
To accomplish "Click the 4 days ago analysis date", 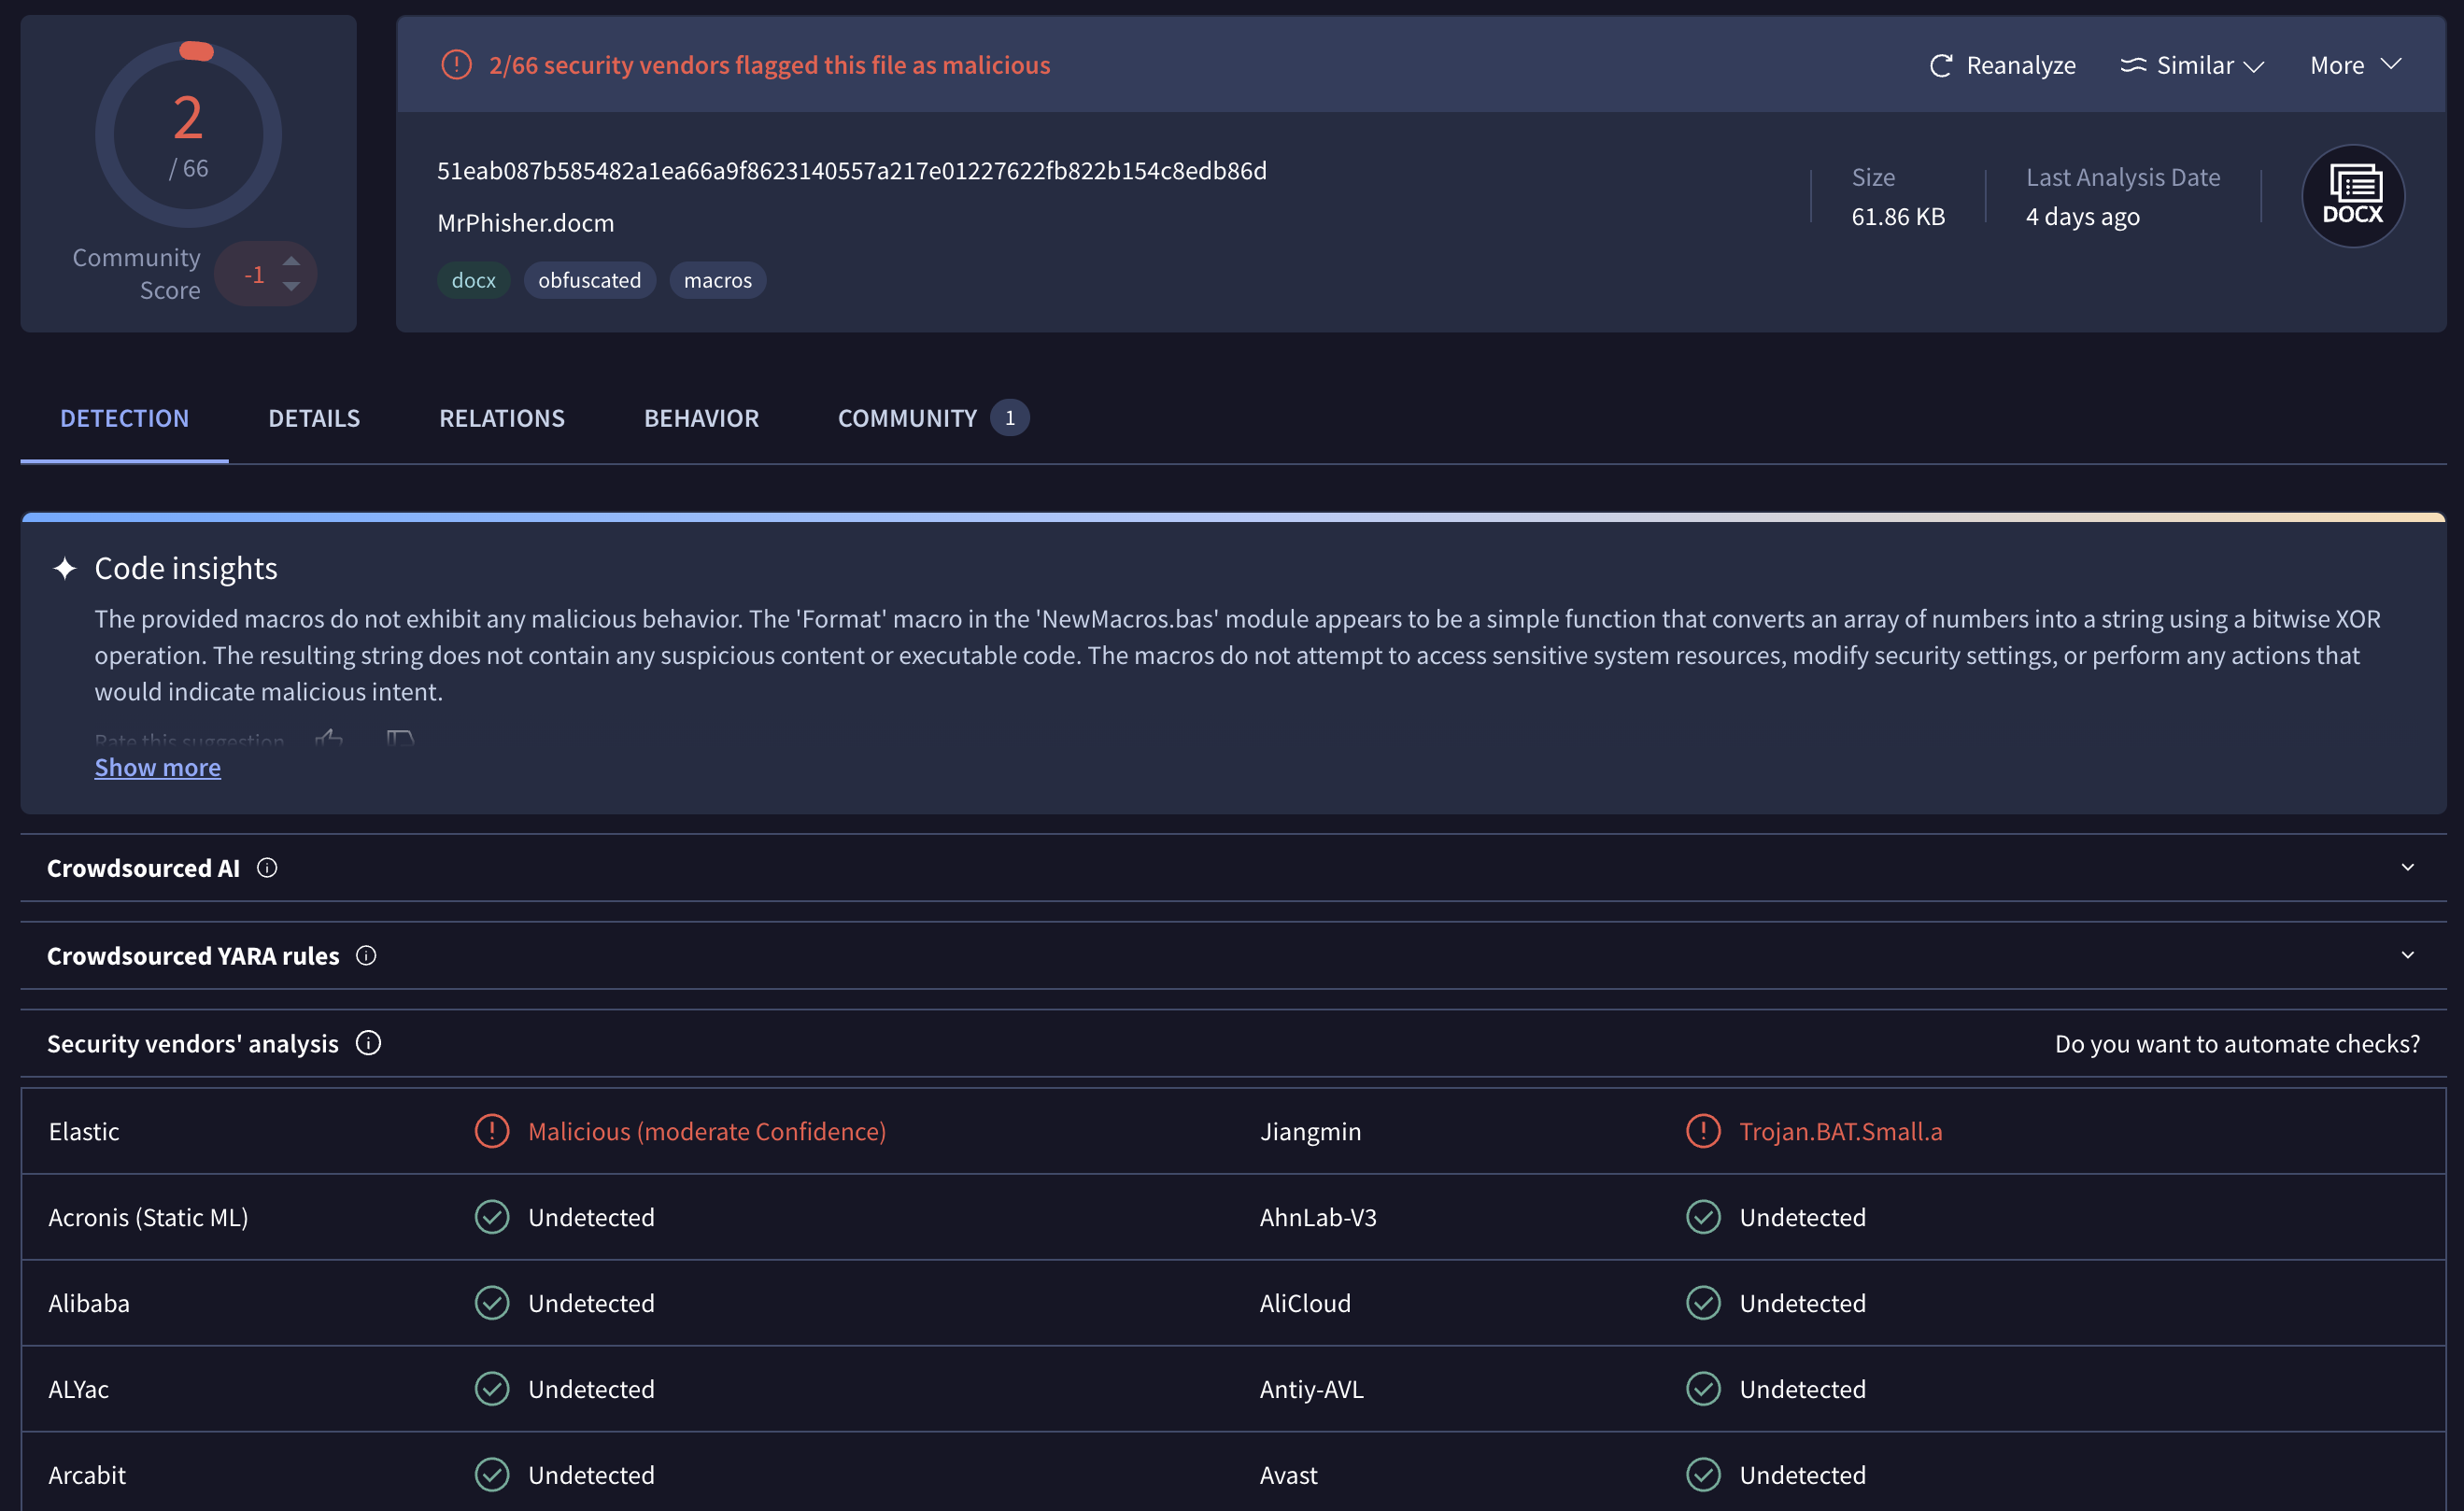I will coord(2082,216).
